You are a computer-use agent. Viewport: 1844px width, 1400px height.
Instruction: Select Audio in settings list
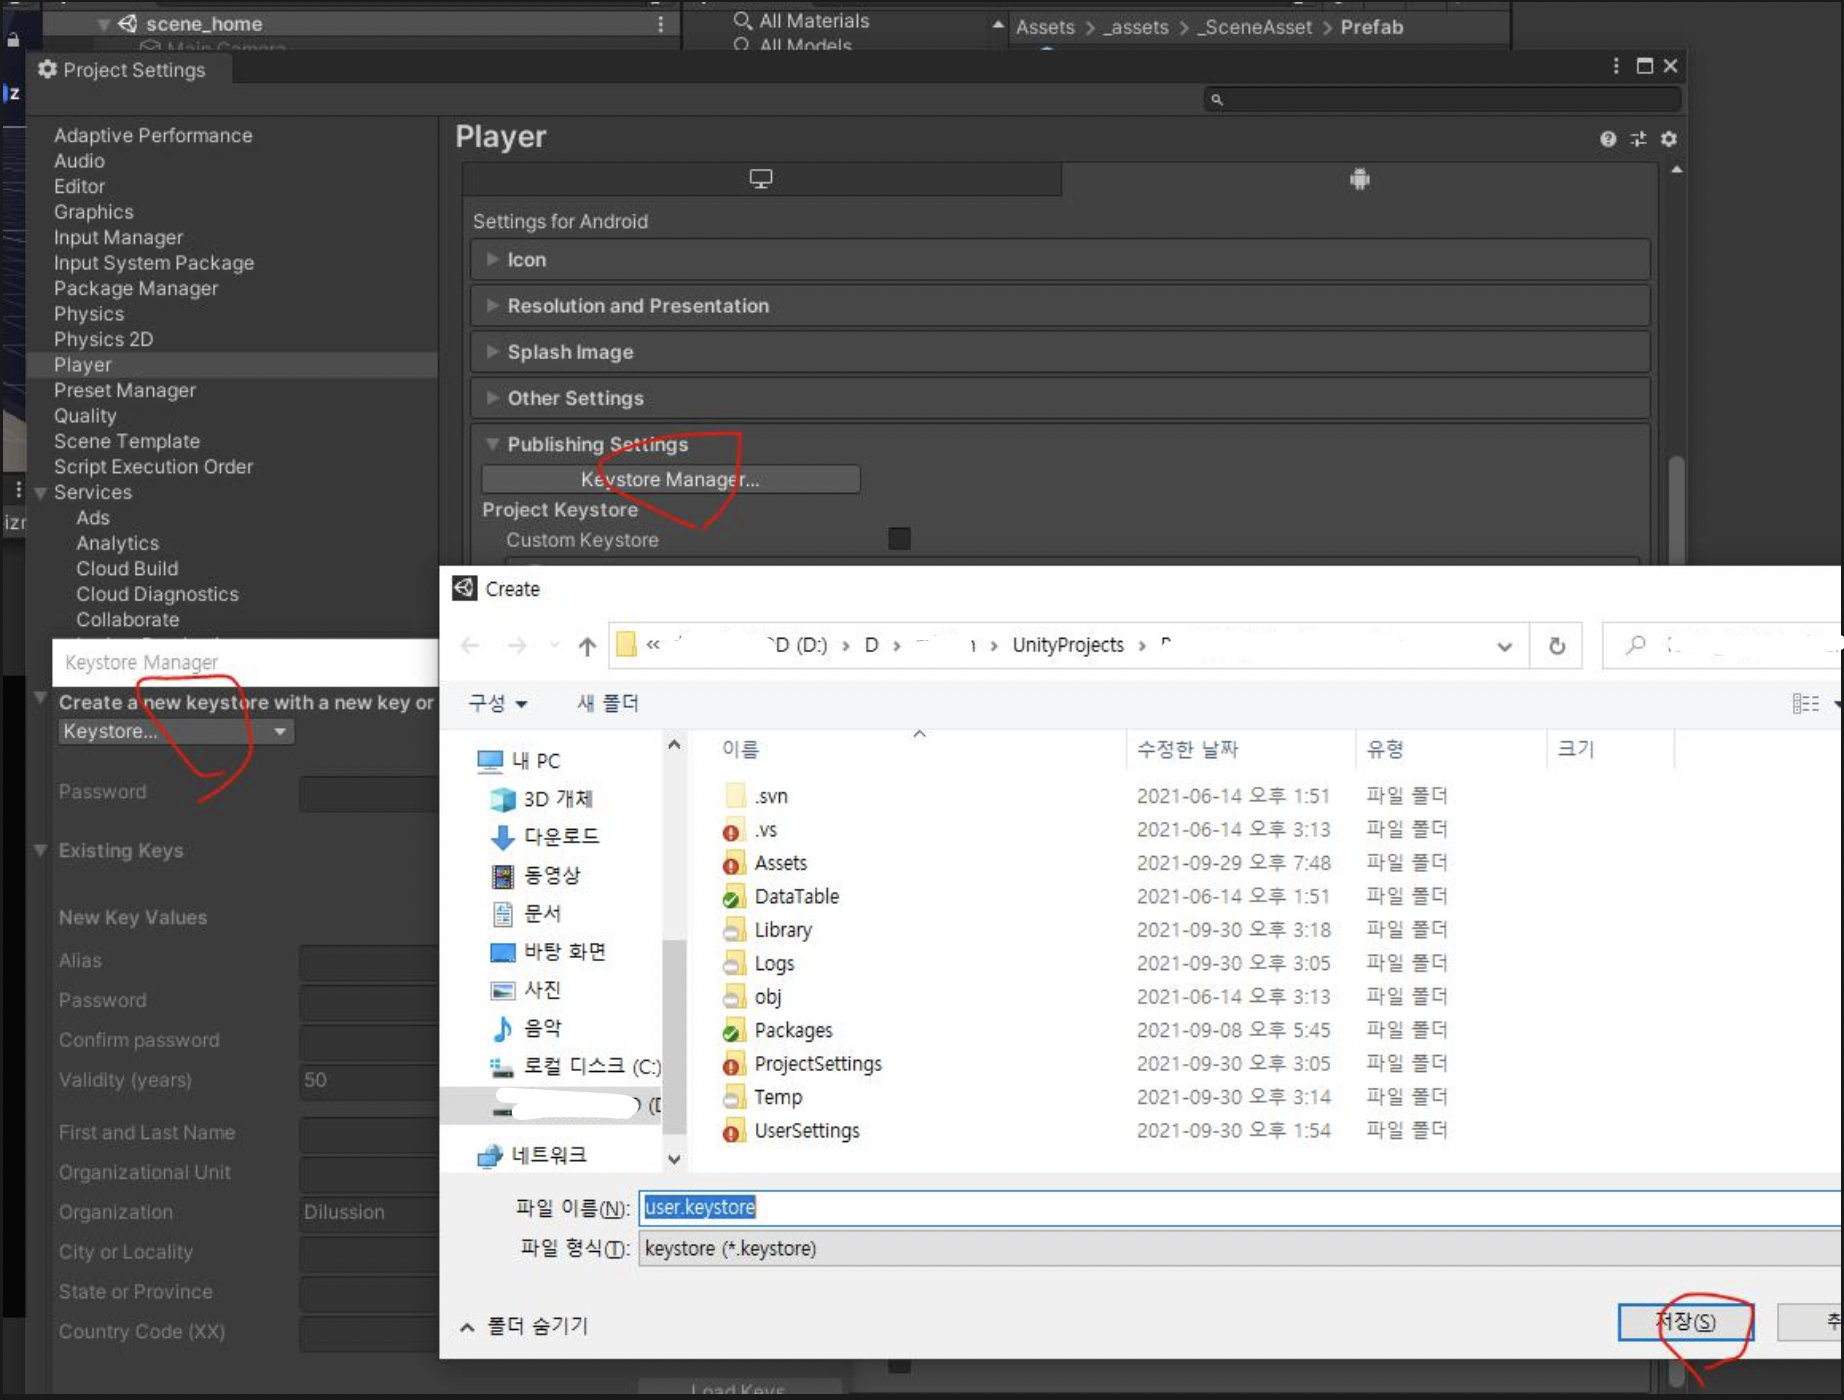click(79, 161)
